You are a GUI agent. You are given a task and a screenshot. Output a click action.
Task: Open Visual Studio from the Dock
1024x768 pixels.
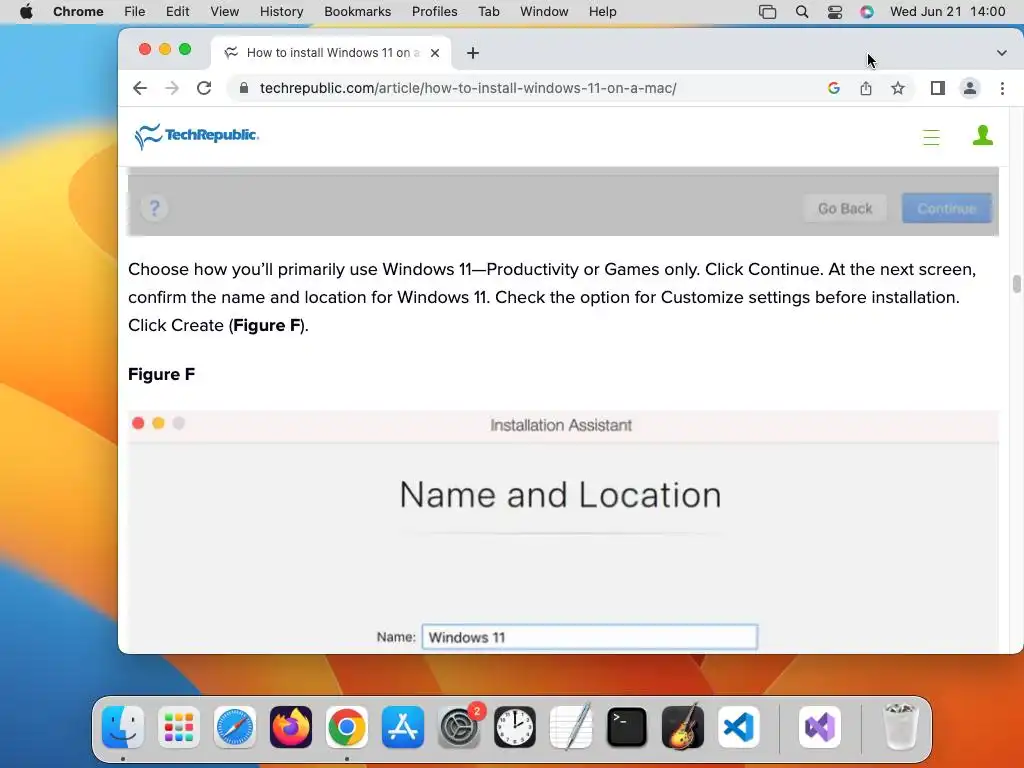coord(820,727)
